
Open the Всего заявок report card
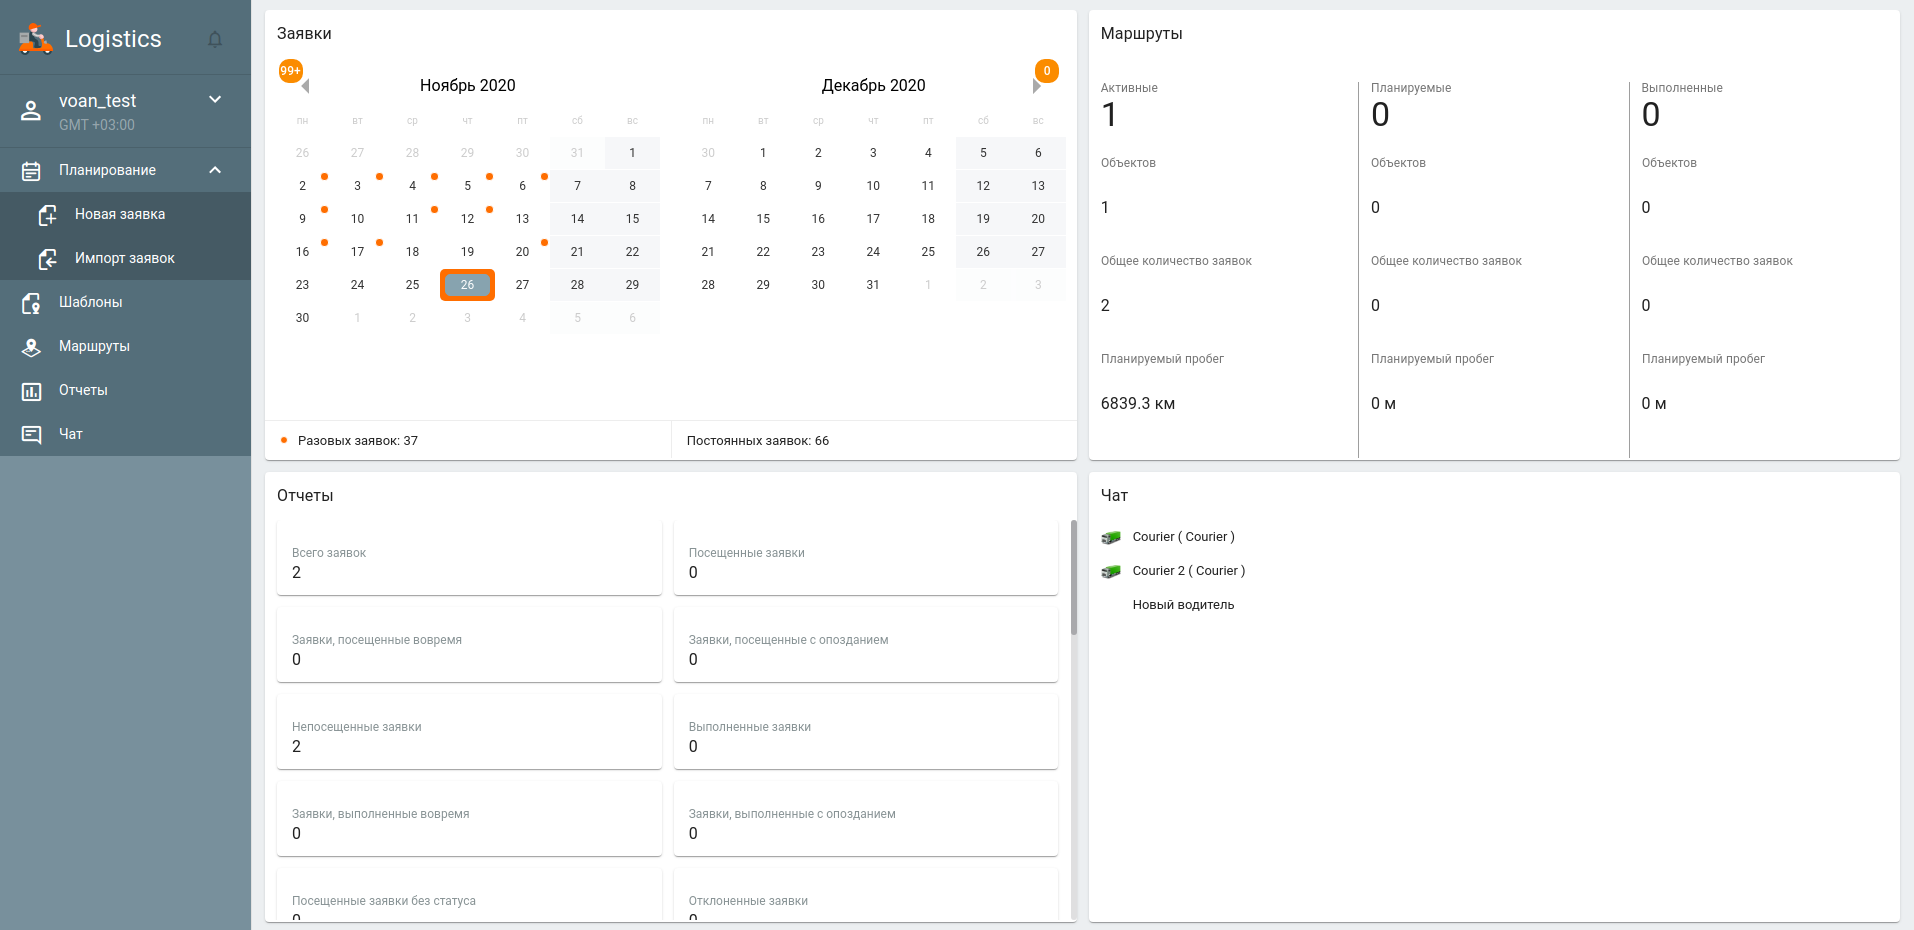(469, 558)
